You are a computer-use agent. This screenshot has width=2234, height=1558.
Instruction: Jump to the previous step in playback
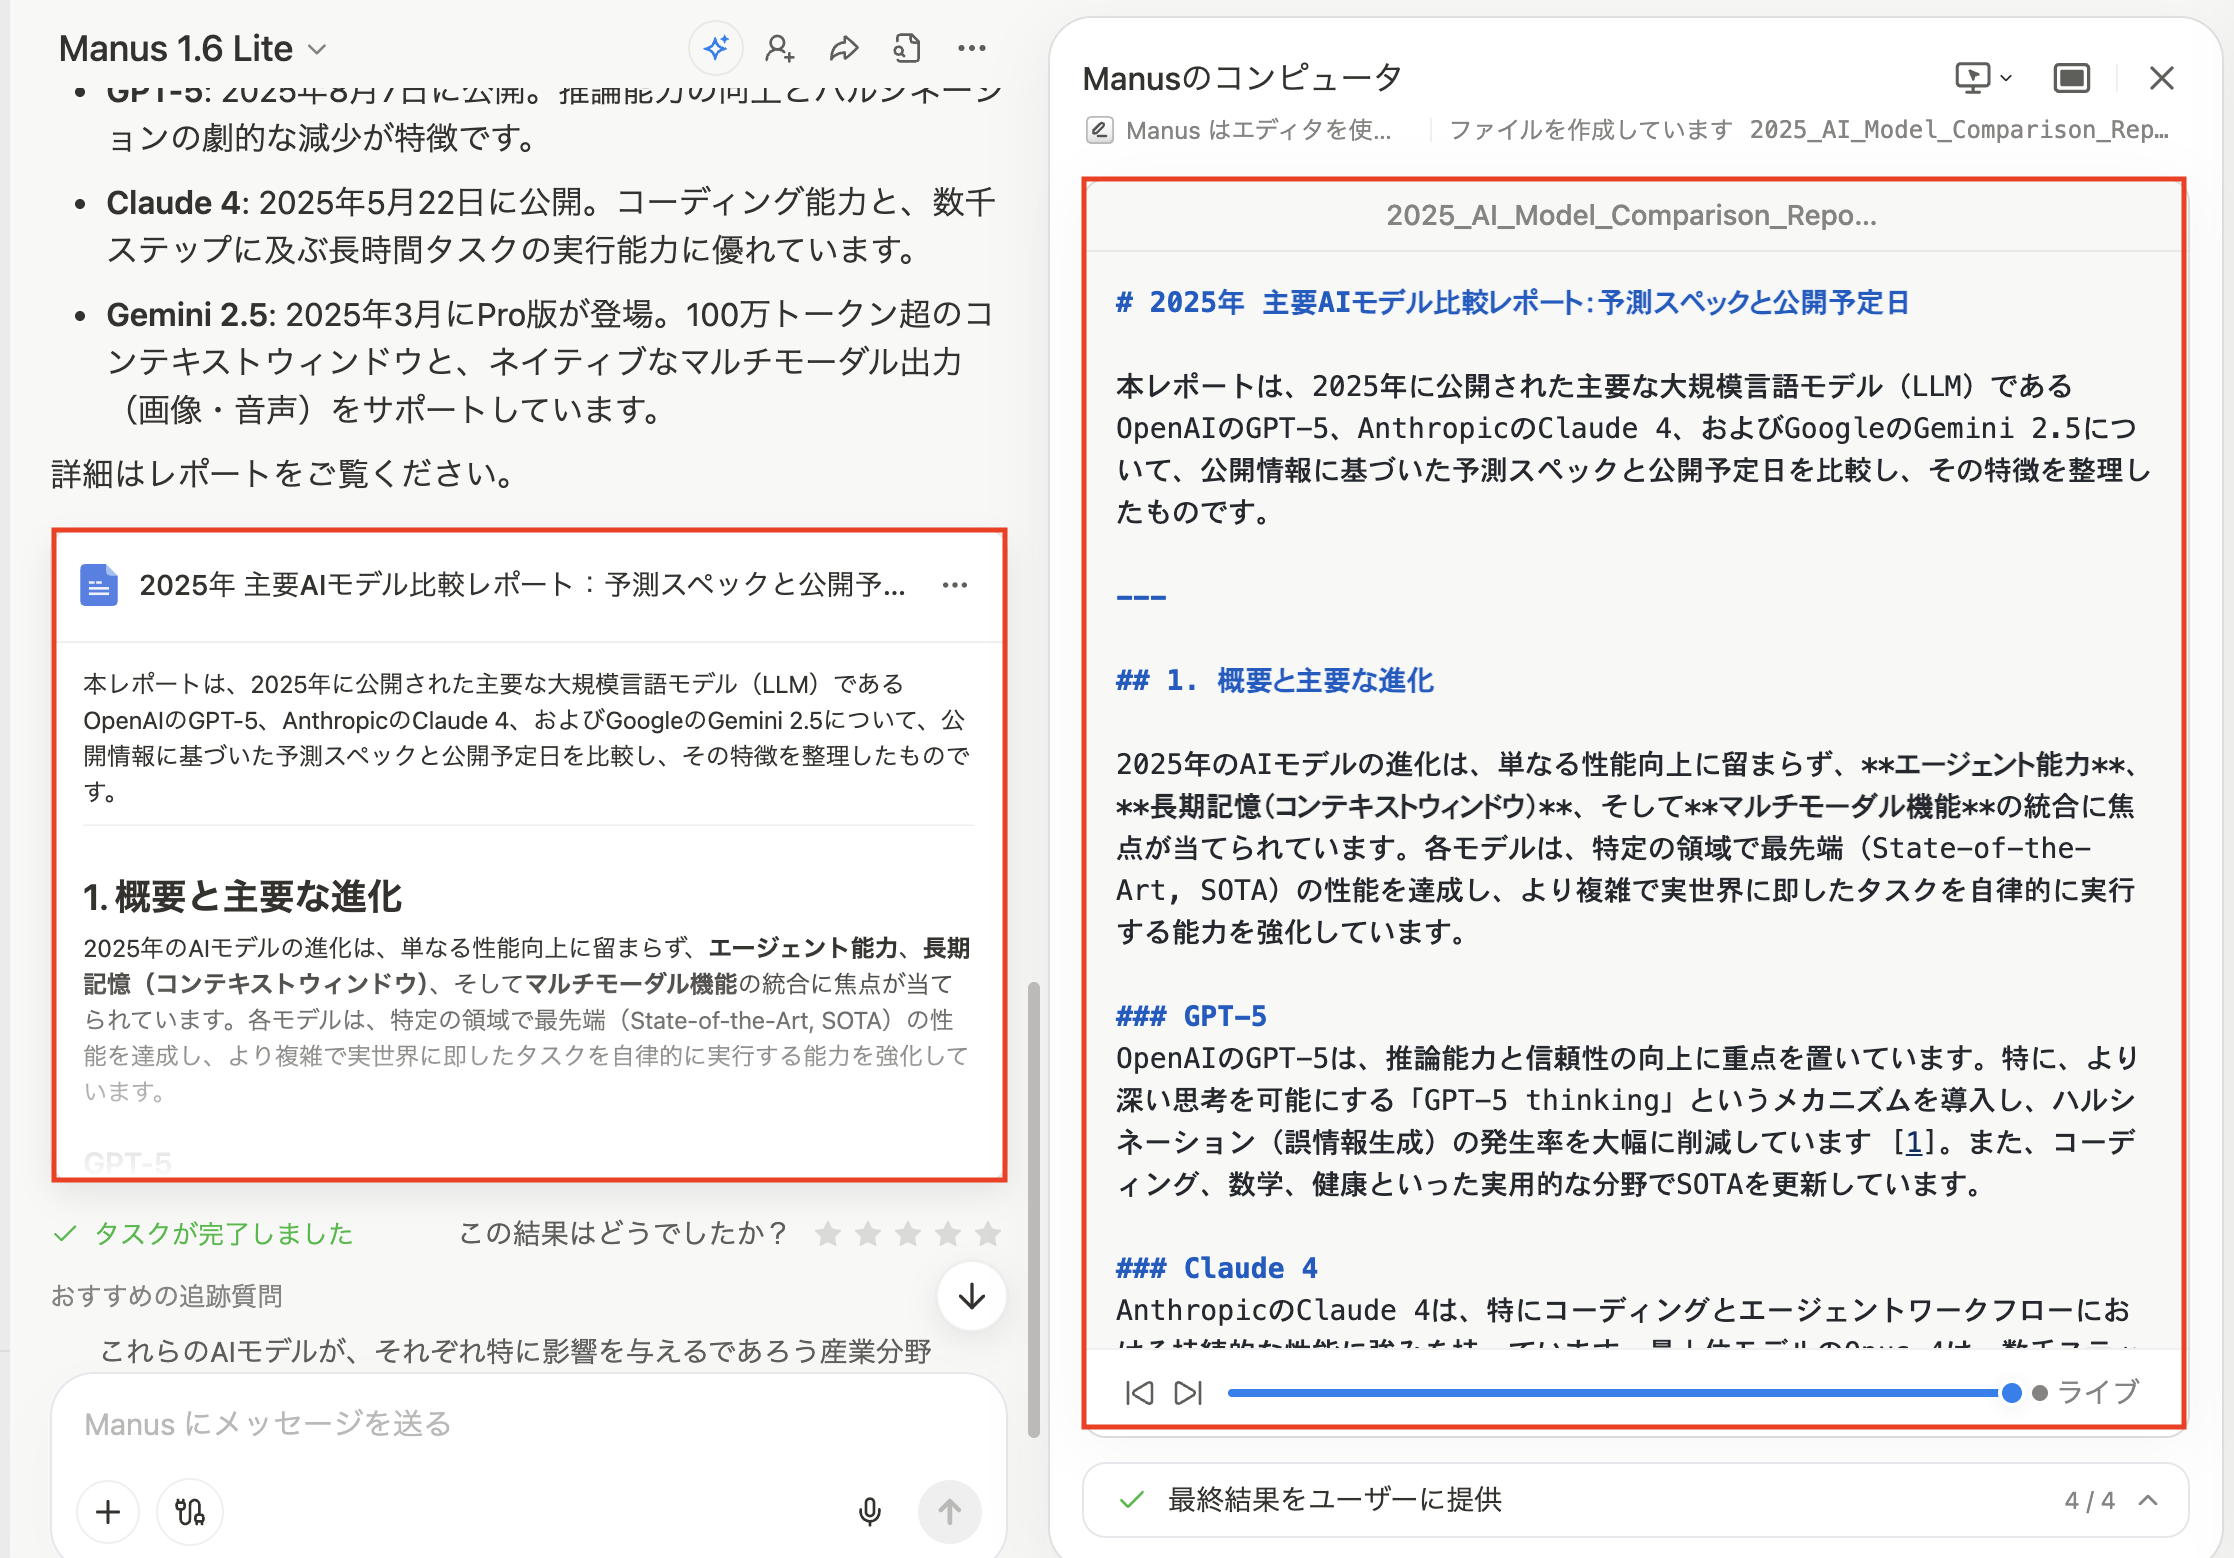pos(1139,1393)
